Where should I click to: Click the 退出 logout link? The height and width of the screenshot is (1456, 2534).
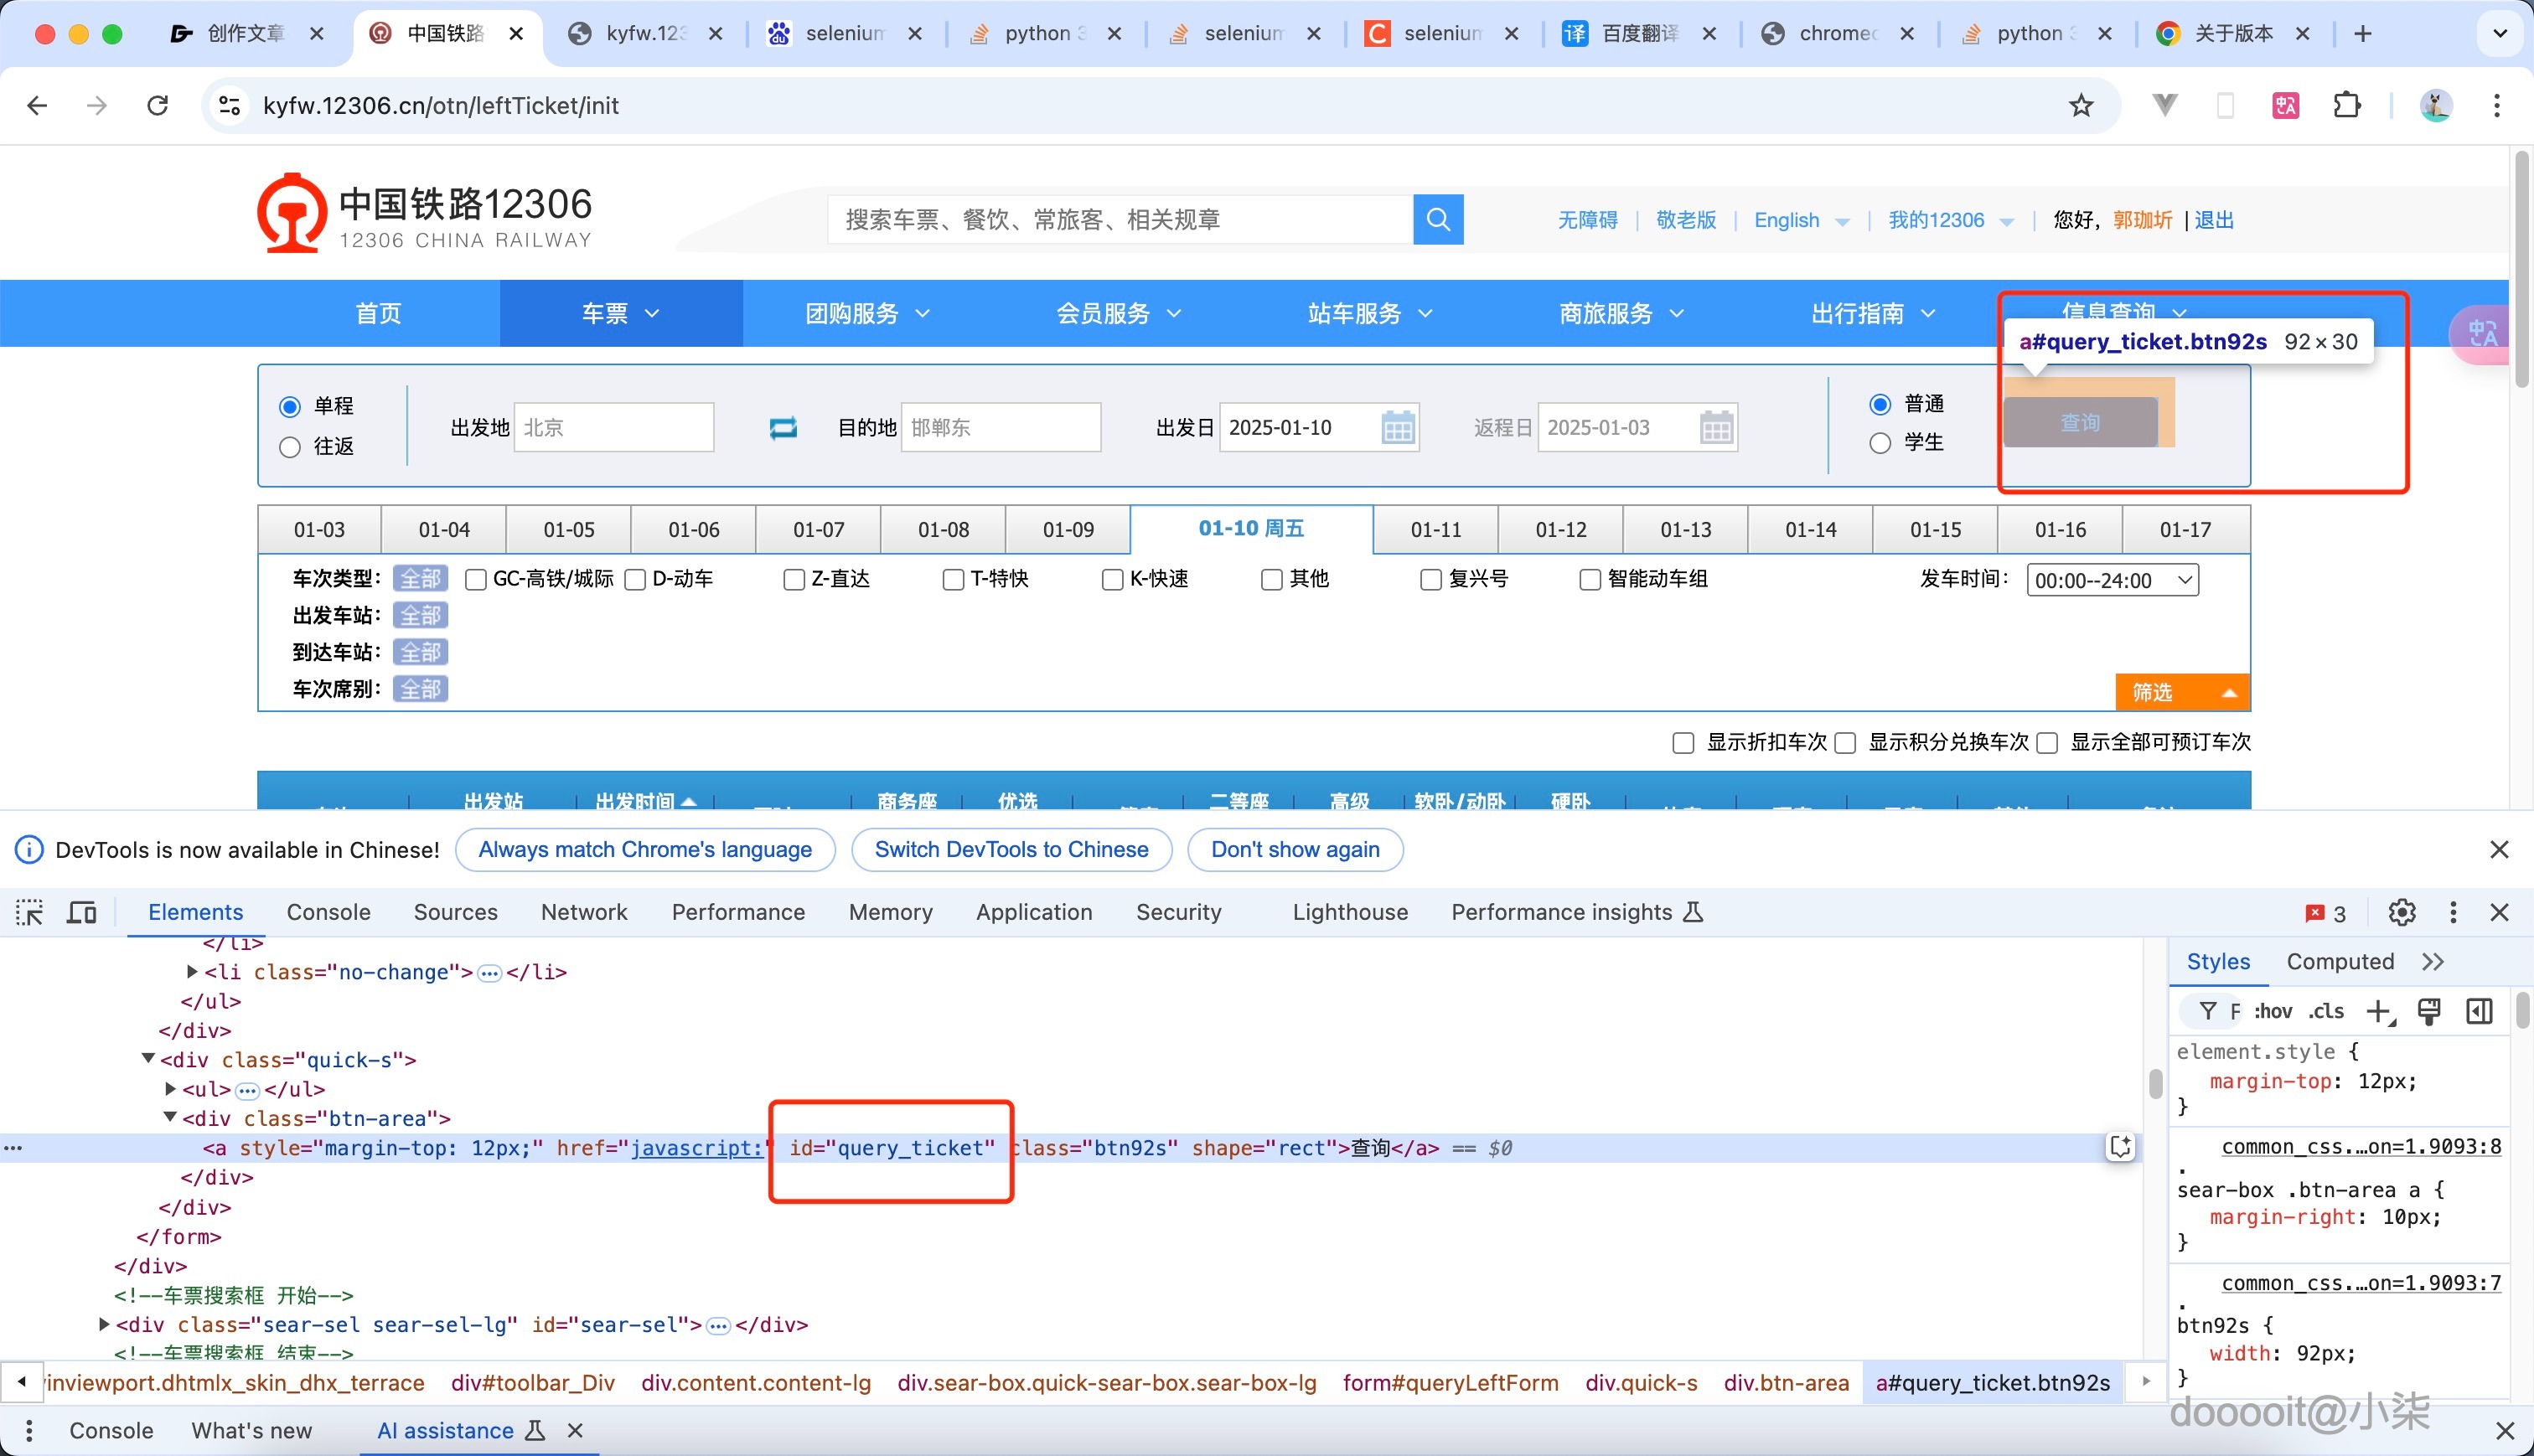coord(2215,220)
